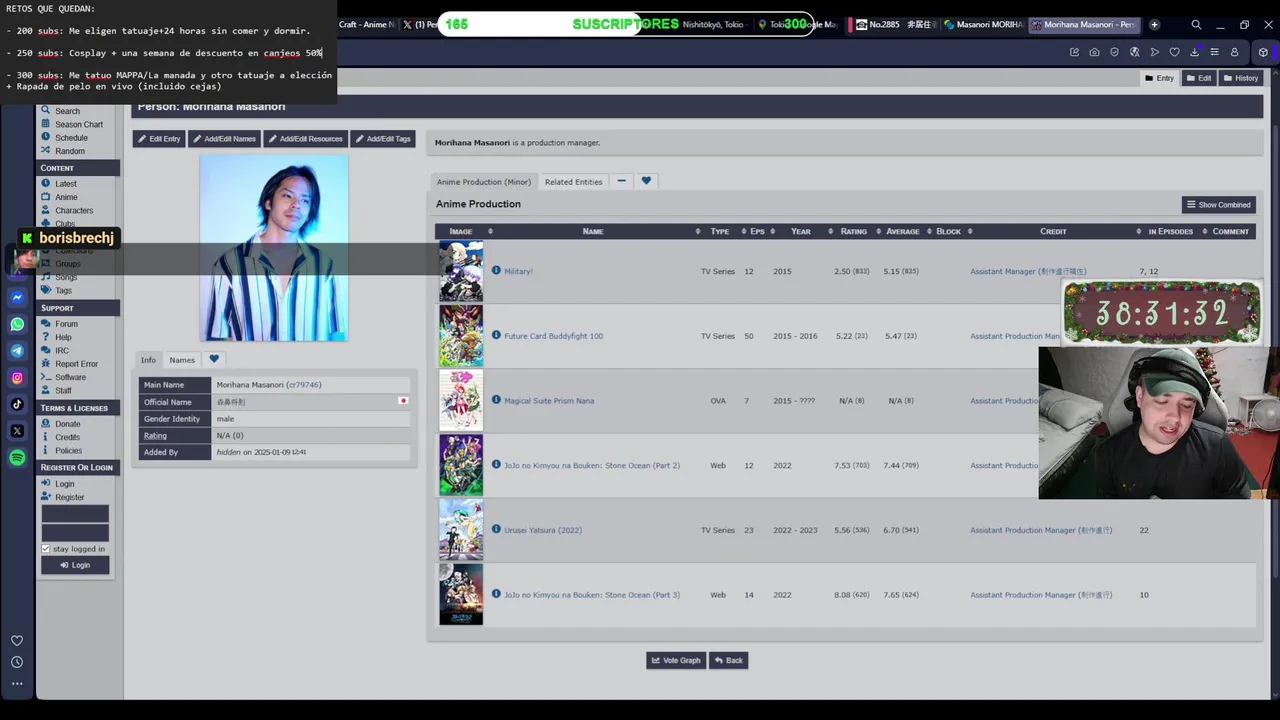Open WhatsApp in the browser sidebar
Viewport: 1280px width, 720px height.
point(17,324)
